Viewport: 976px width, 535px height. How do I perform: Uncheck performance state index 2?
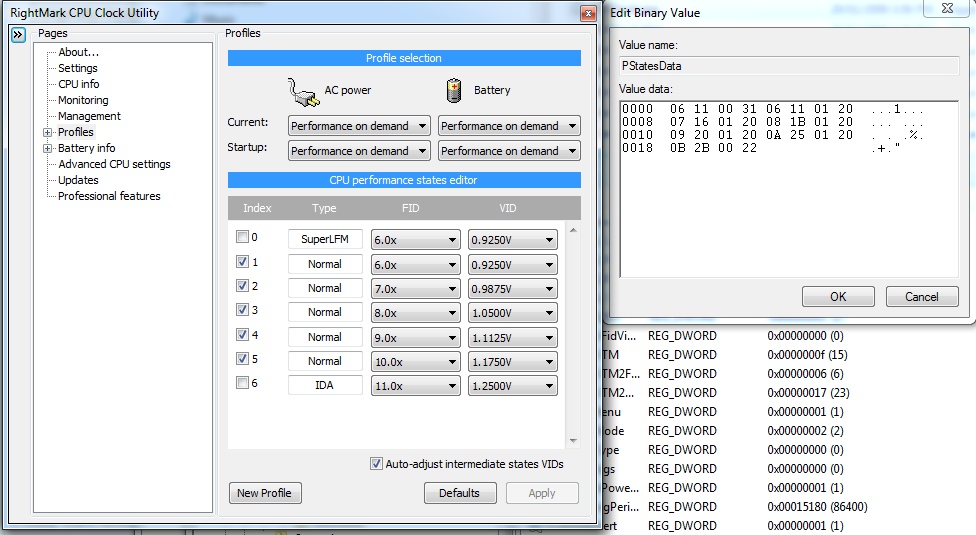pyautogui.click(x=242, y=286)
